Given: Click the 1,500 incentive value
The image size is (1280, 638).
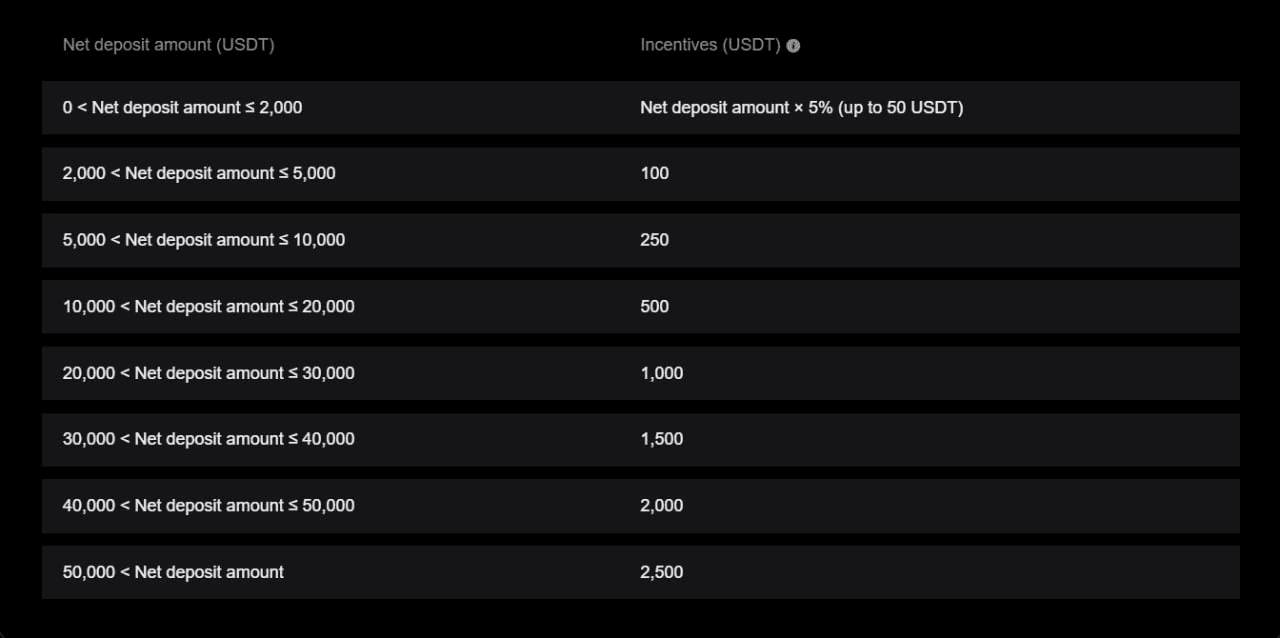Looking at the screenshot, I should [662, 439].
